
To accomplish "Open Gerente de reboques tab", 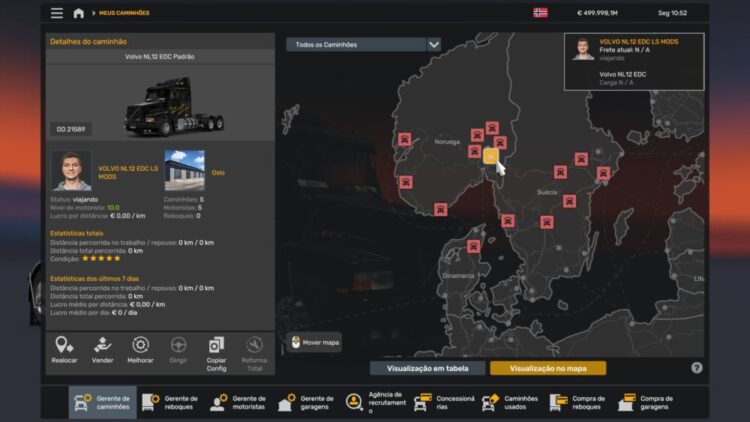I will 170,402.
